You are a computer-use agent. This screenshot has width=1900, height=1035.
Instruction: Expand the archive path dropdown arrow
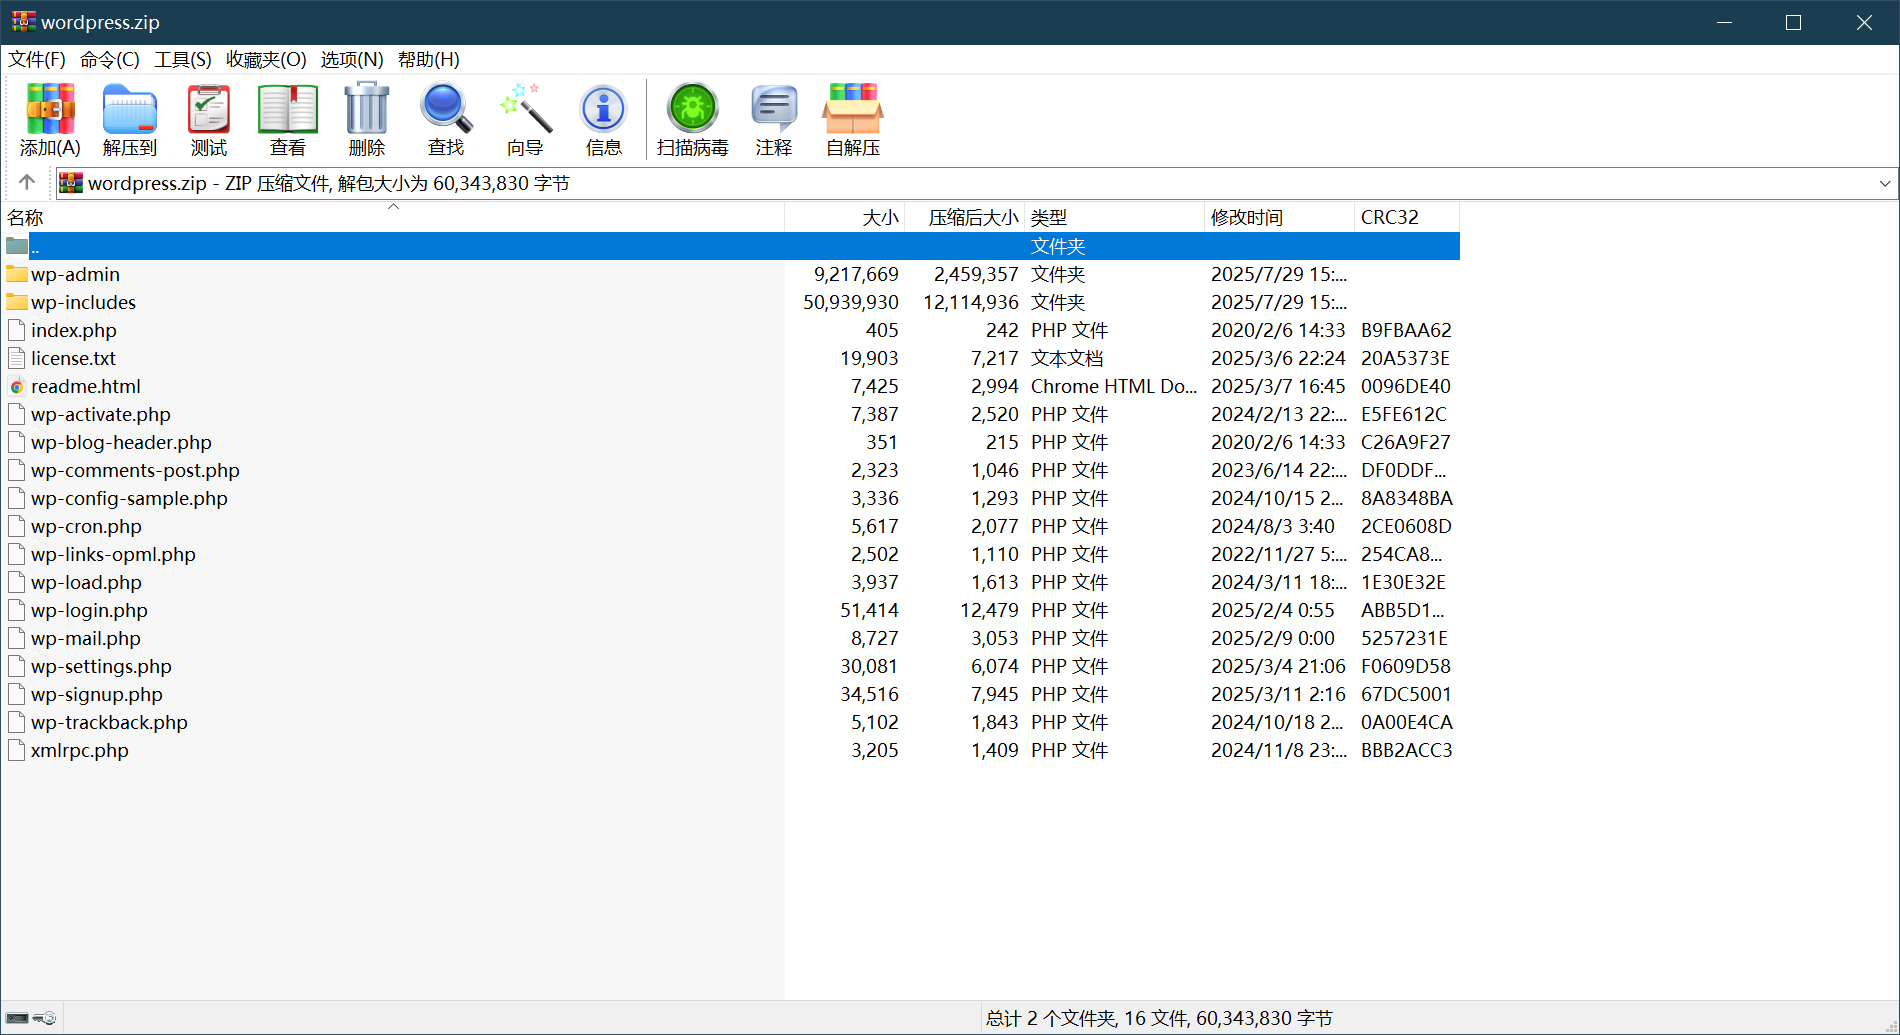(1884, 183)
